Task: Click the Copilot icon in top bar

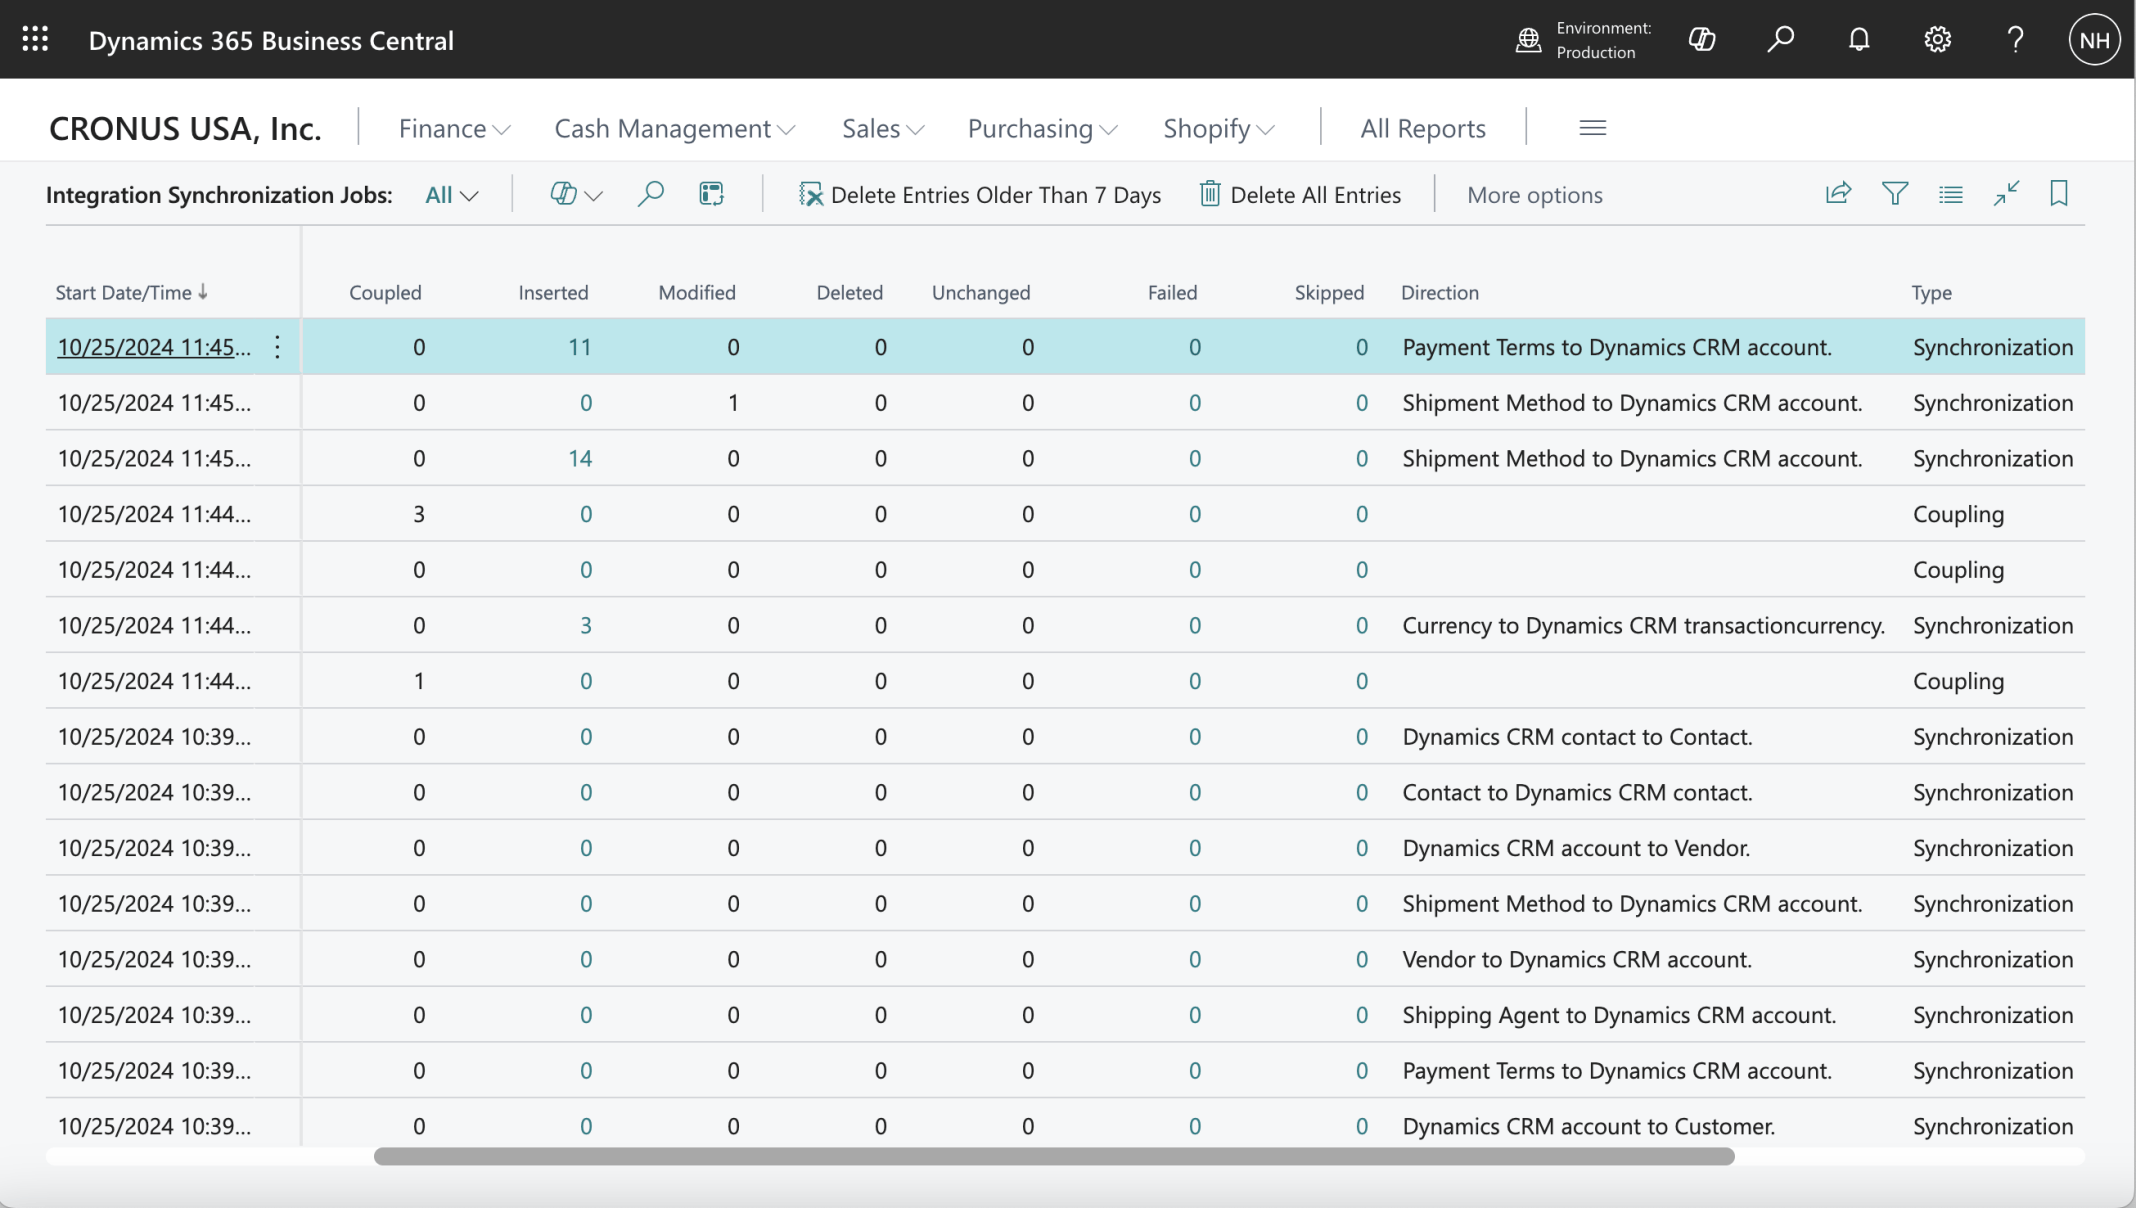Action: point(1702,39)
